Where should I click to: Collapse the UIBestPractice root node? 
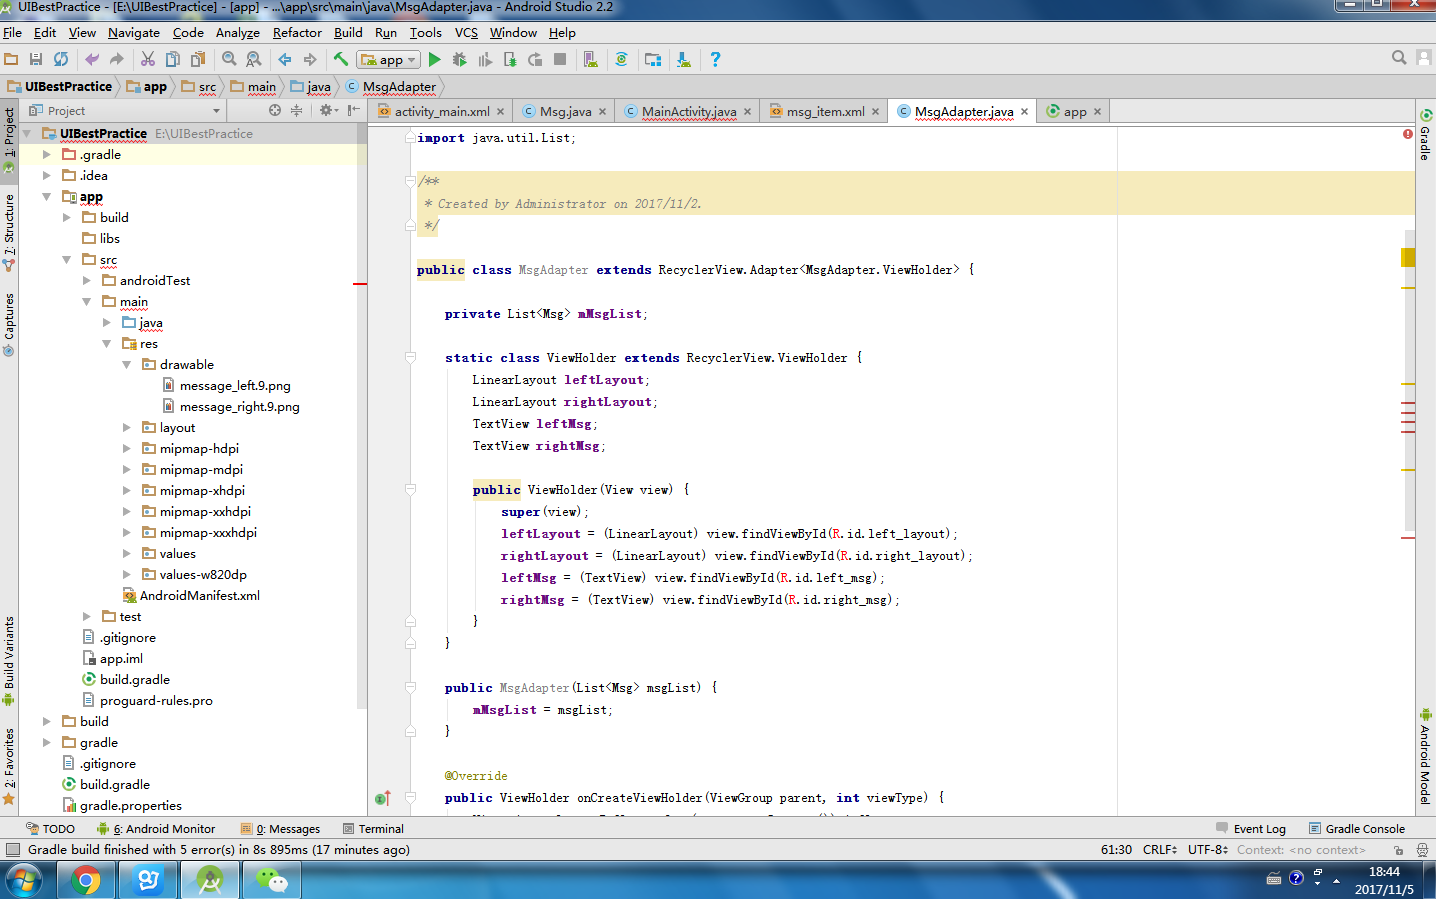tap(27, 133)
